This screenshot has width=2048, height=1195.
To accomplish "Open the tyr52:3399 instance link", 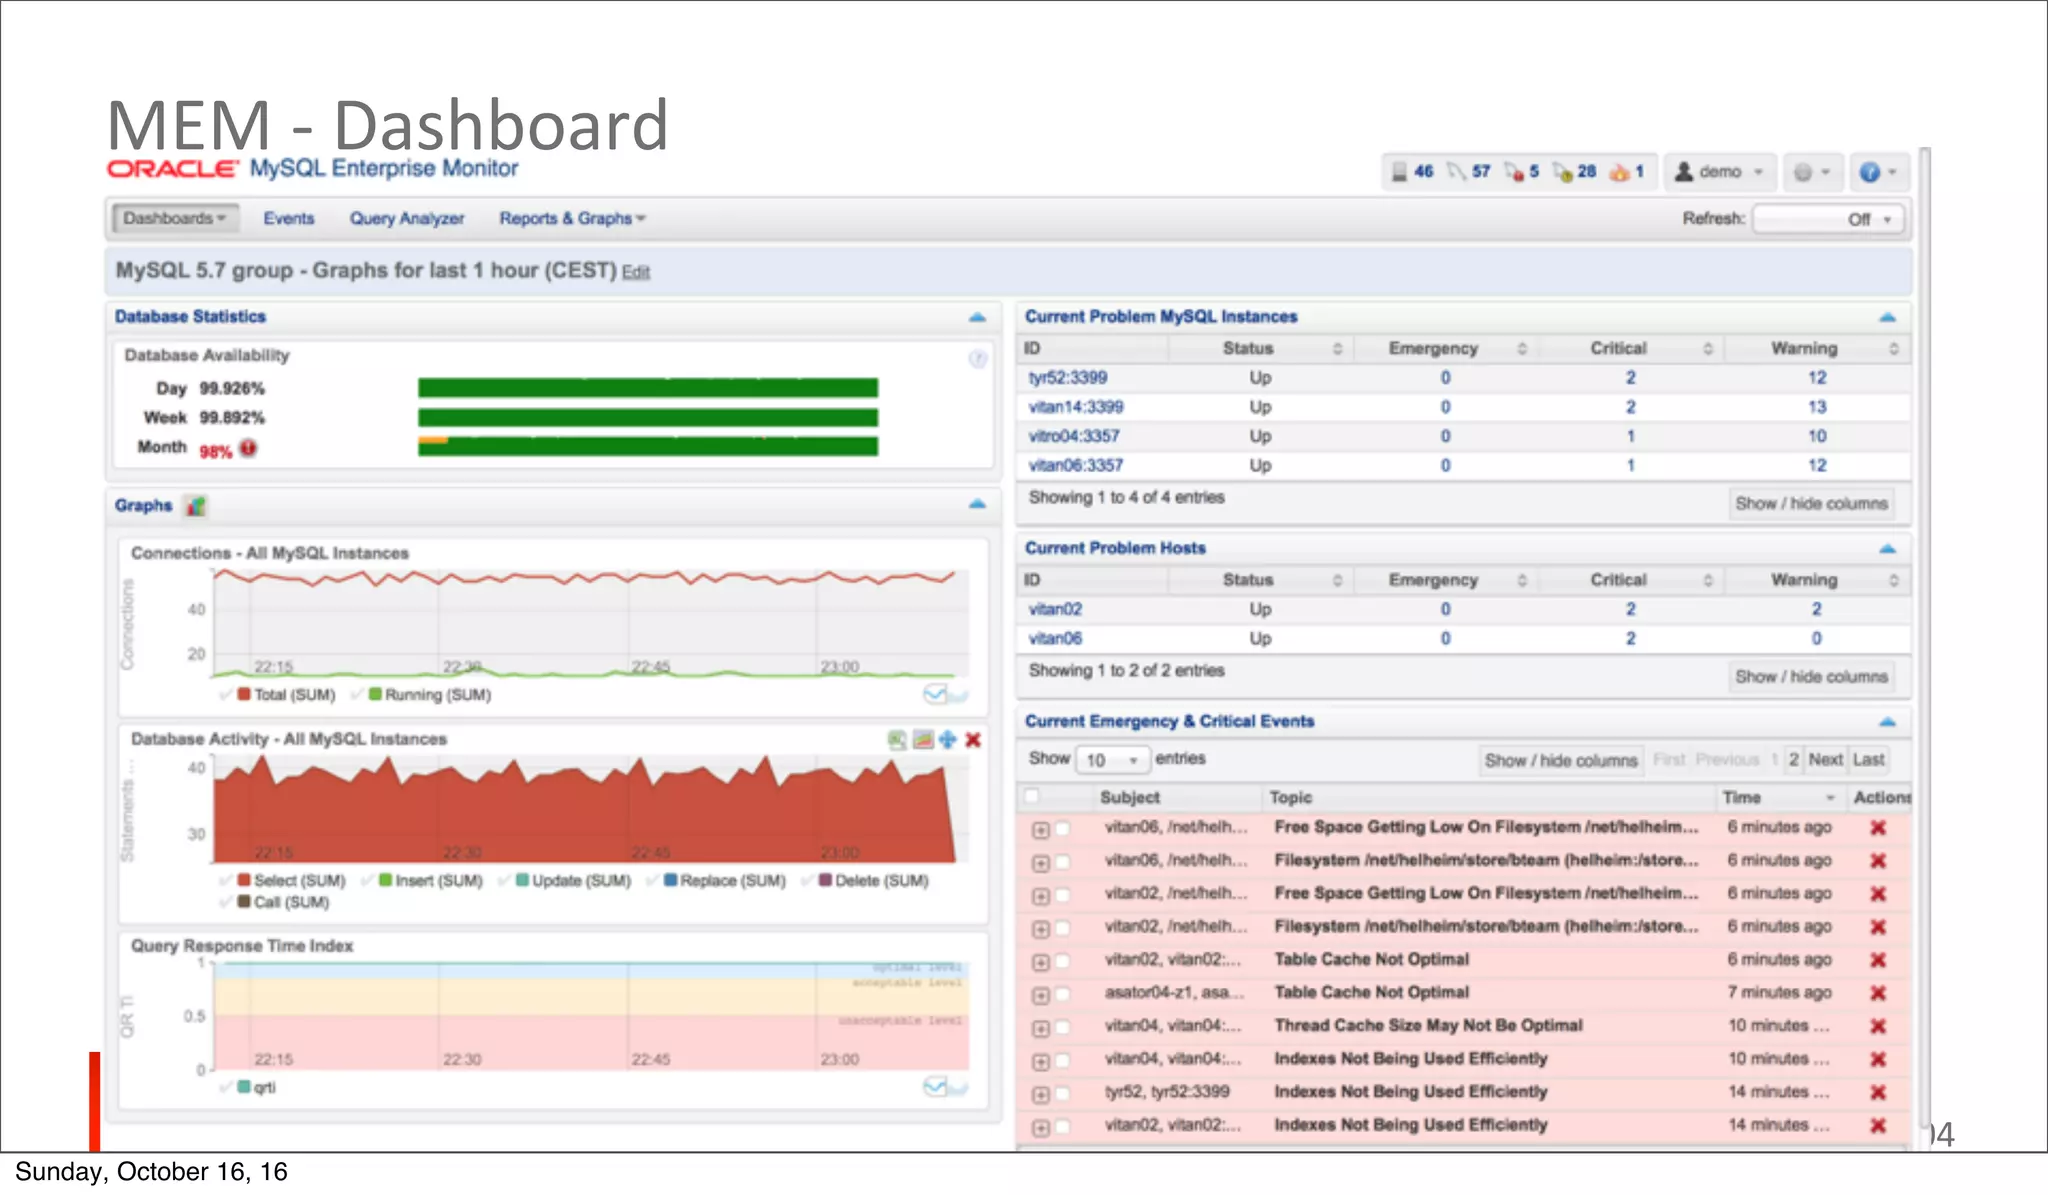I will coord(1068,378).
